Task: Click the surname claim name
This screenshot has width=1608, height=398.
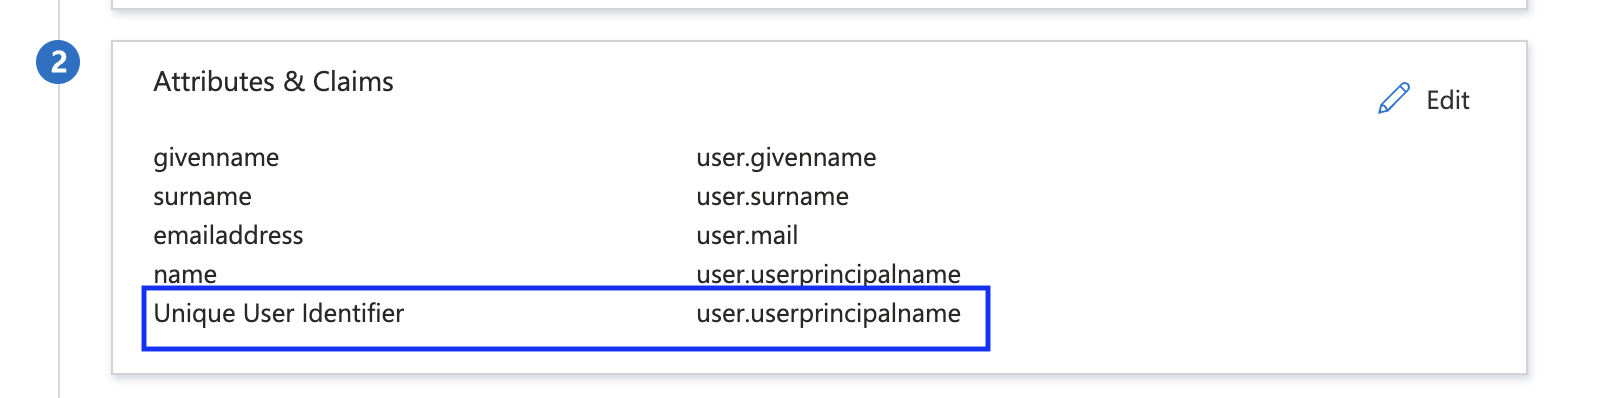Action: pyautogui.click(x=202, y=197)
